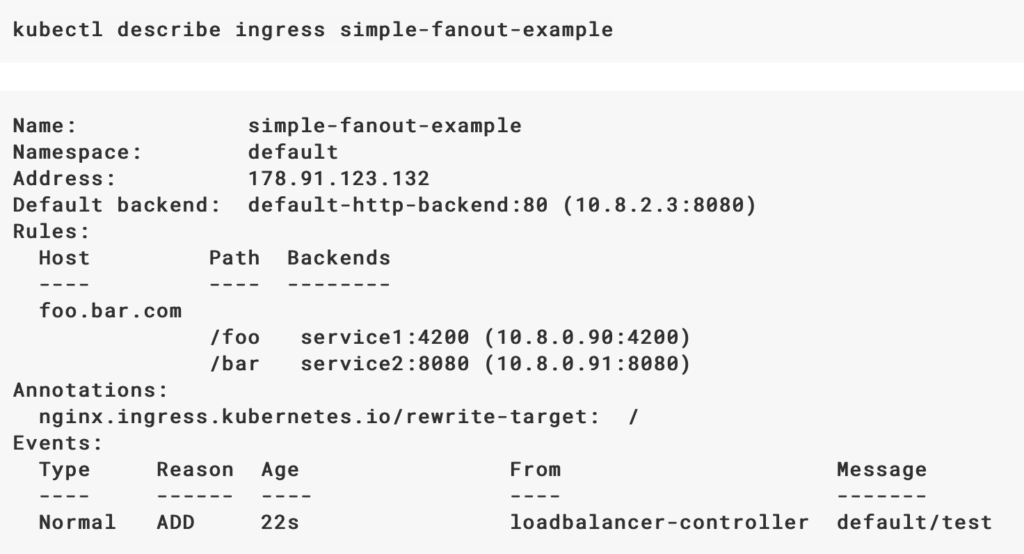Image resolution: width=1024 pixels, height=554 pixels.
Task: Click the /bar path entry
Action: (234, 364)
